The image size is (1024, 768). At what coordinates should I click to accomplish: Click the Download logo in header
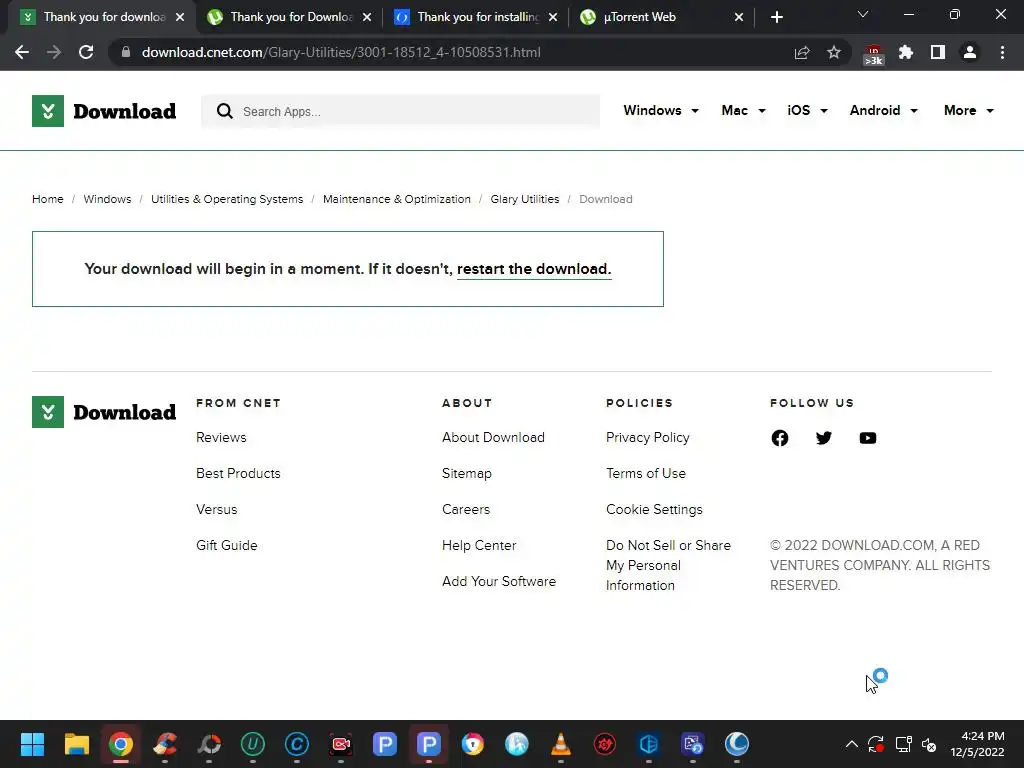[x=104, y=111]
